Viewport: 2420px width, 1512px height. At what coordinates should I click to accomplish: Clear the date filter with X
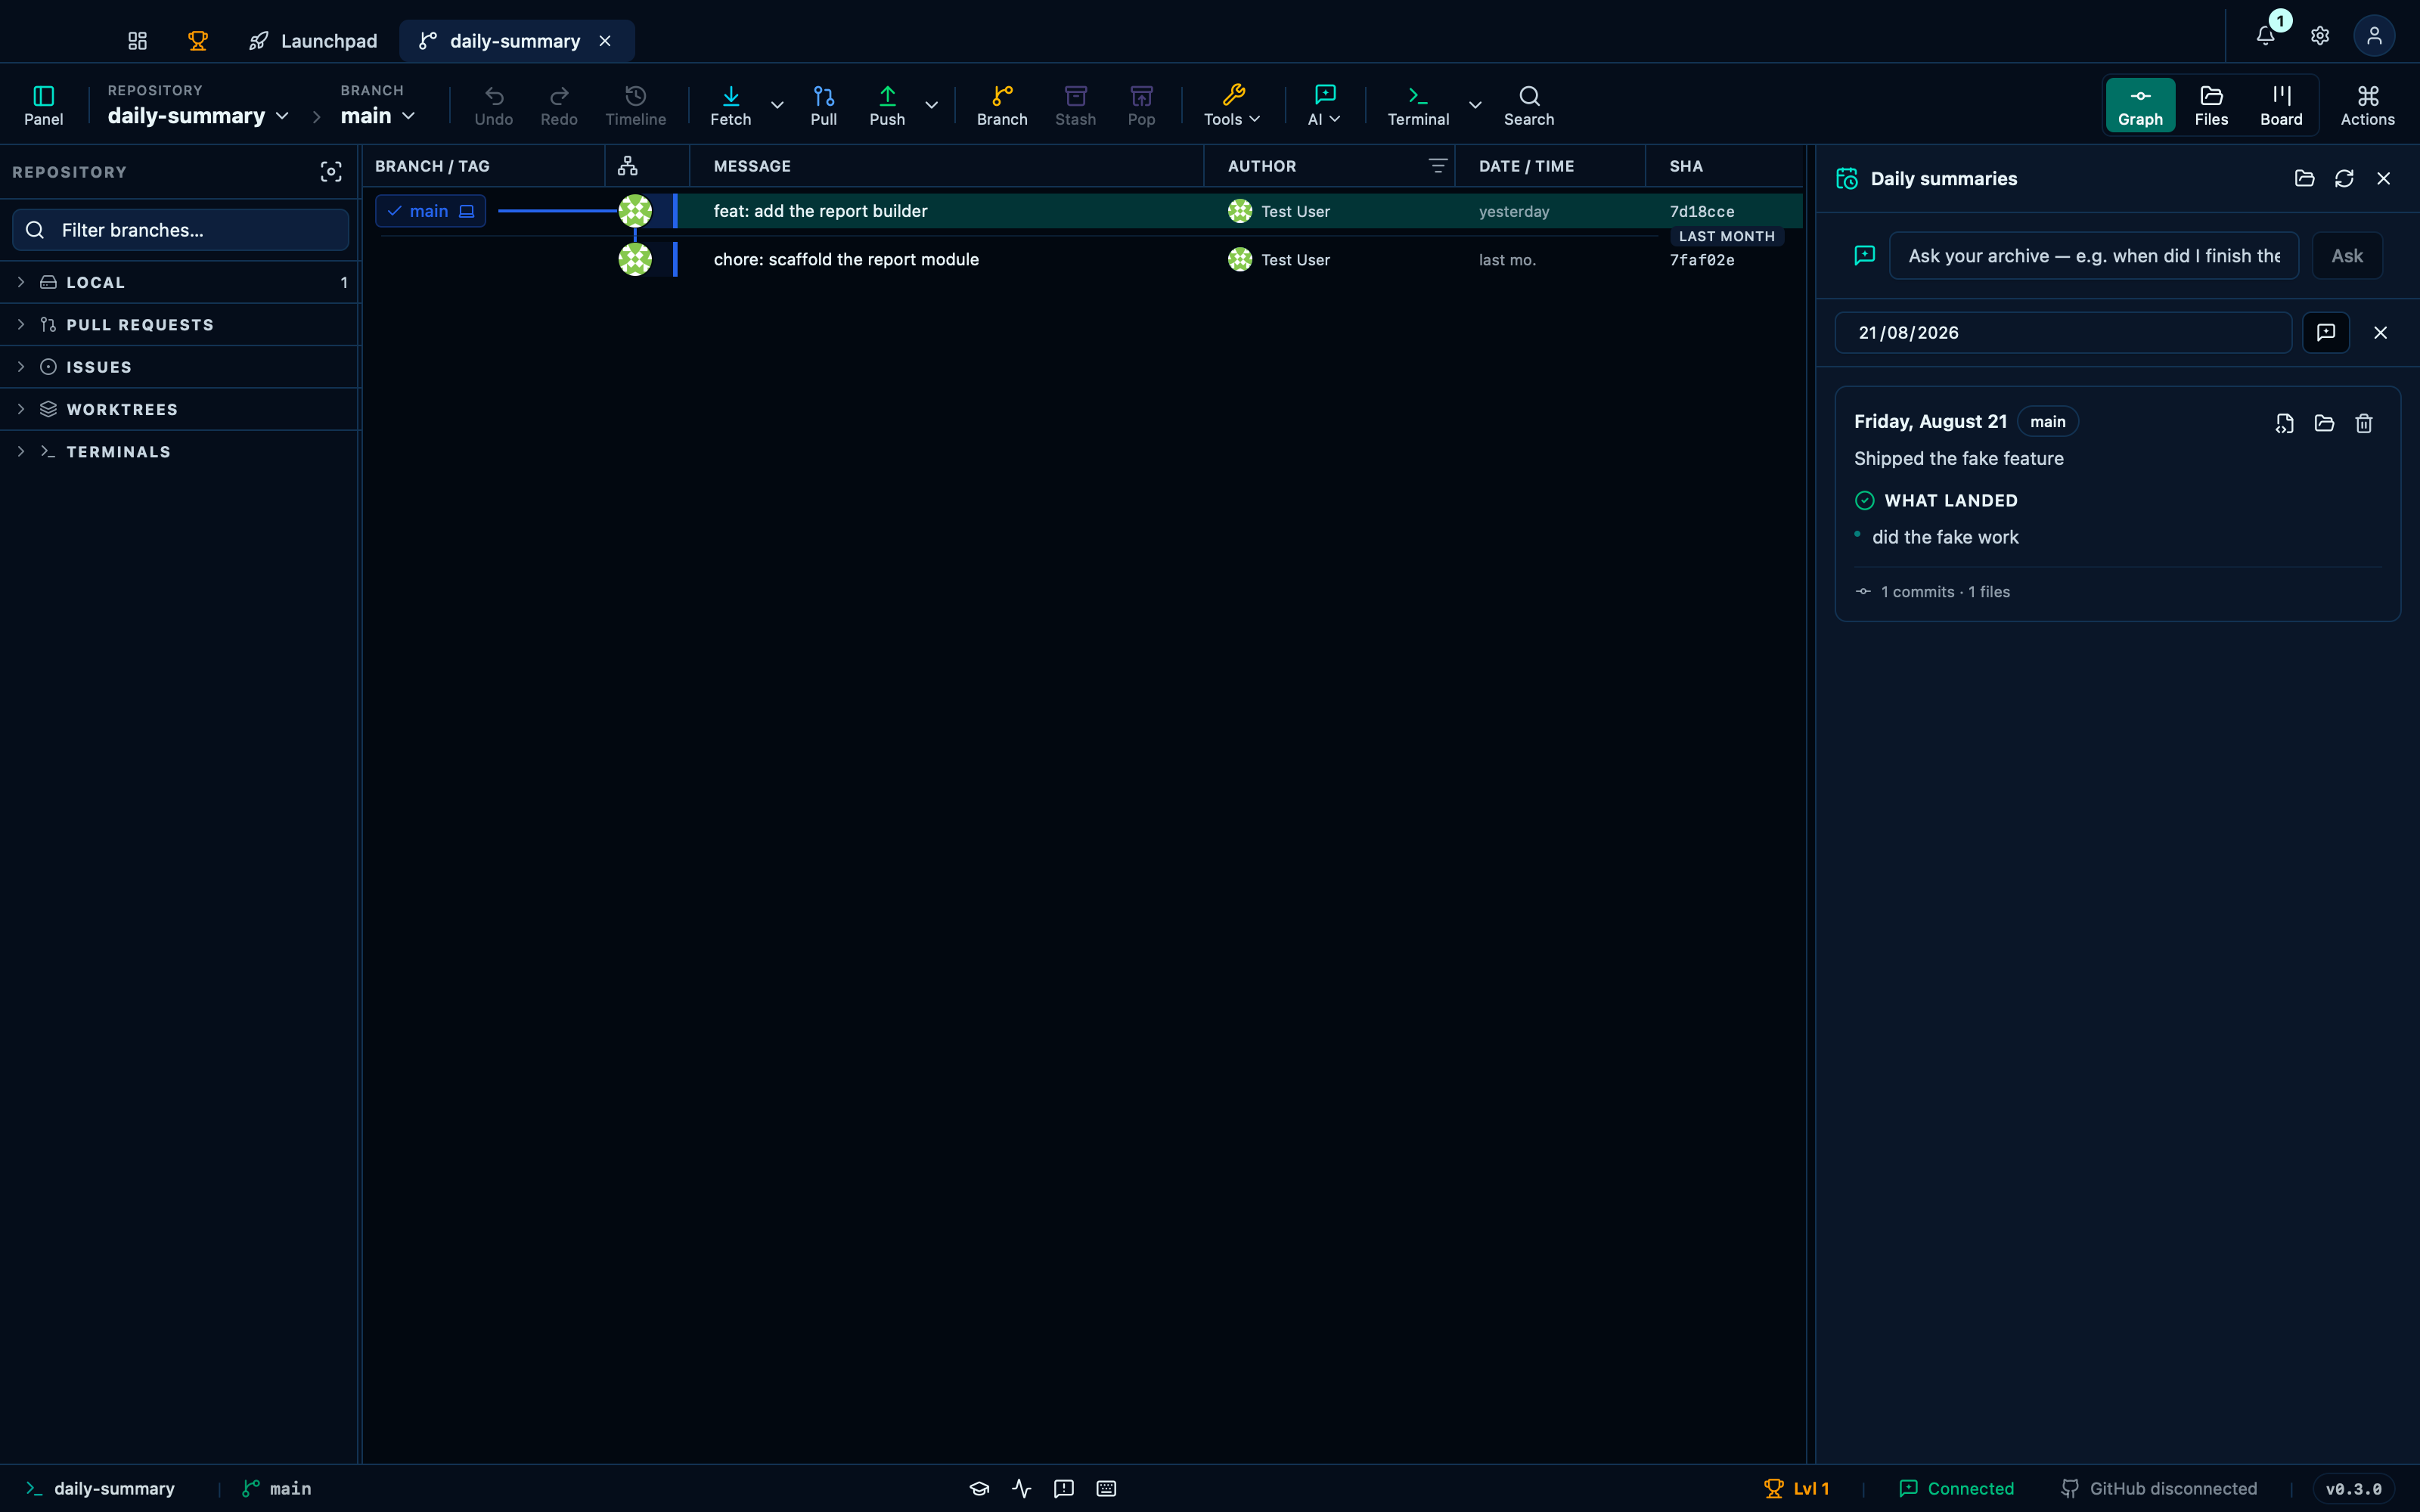(x=2380, y=333)
